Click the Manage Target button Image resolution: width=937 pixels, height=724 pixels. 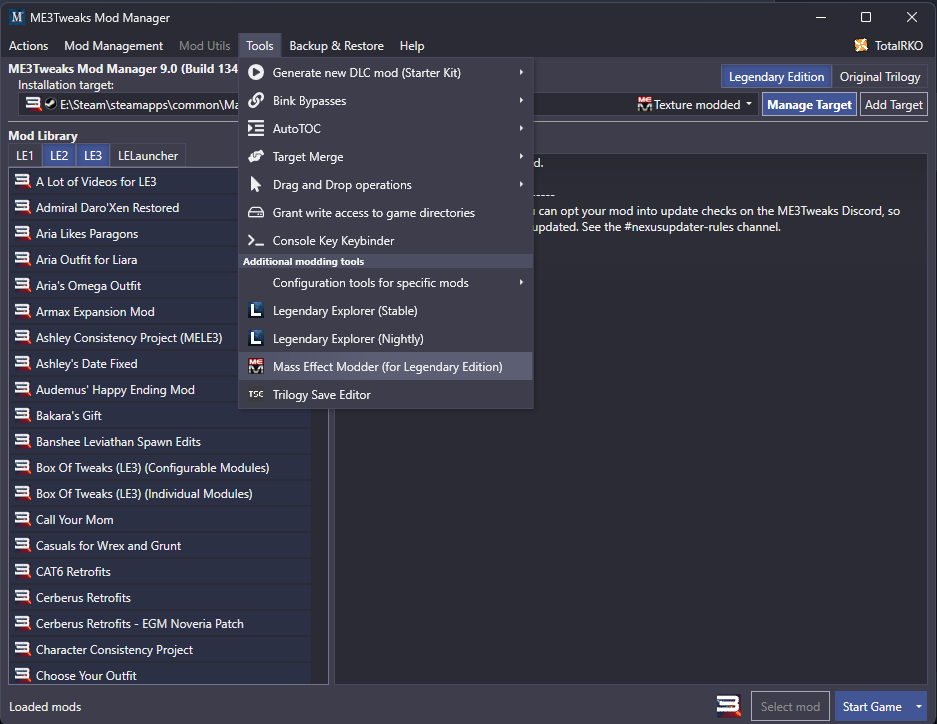(809, 105)
